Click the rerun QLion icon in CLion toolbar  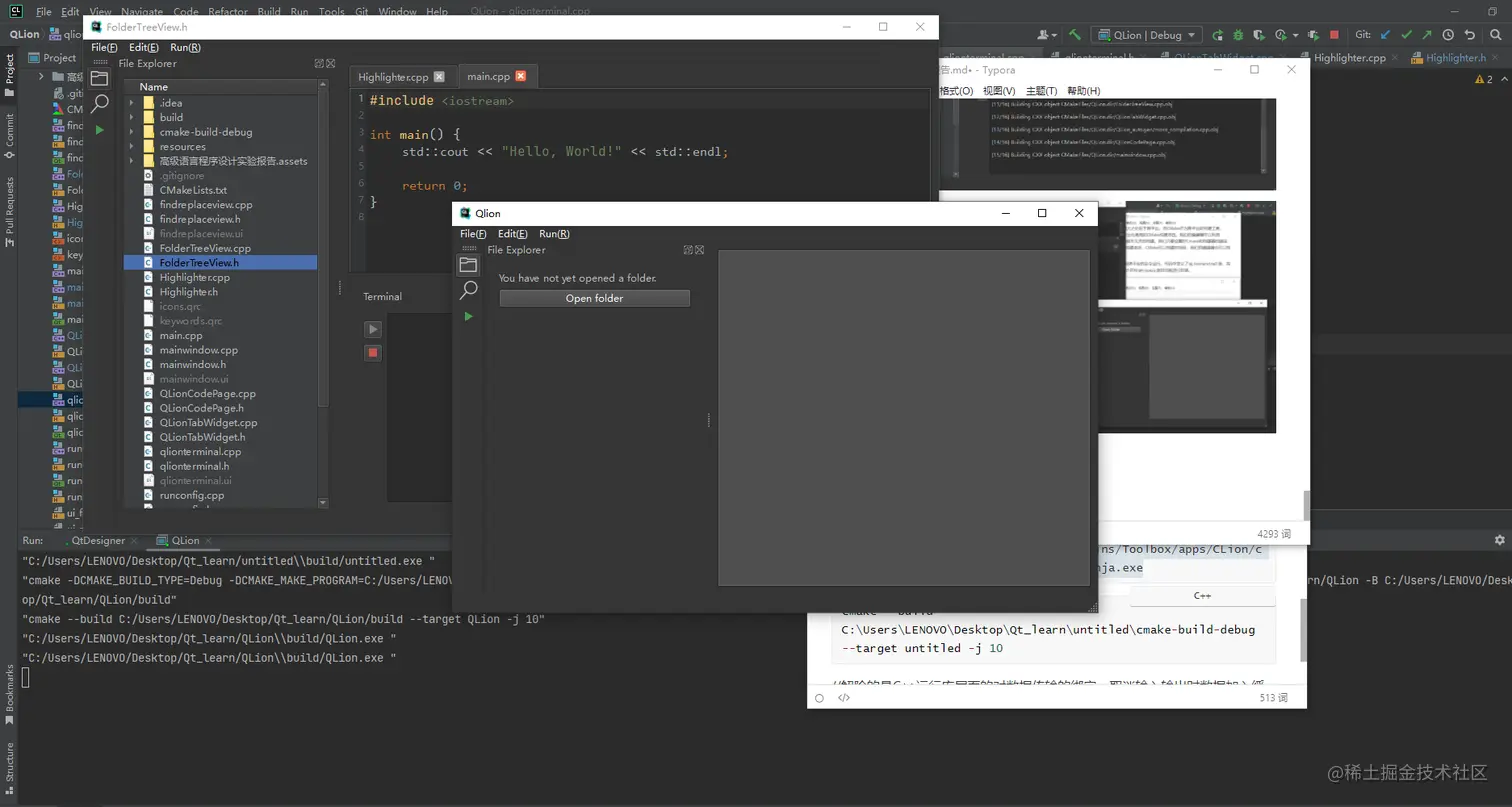[x=1217, y=35]
